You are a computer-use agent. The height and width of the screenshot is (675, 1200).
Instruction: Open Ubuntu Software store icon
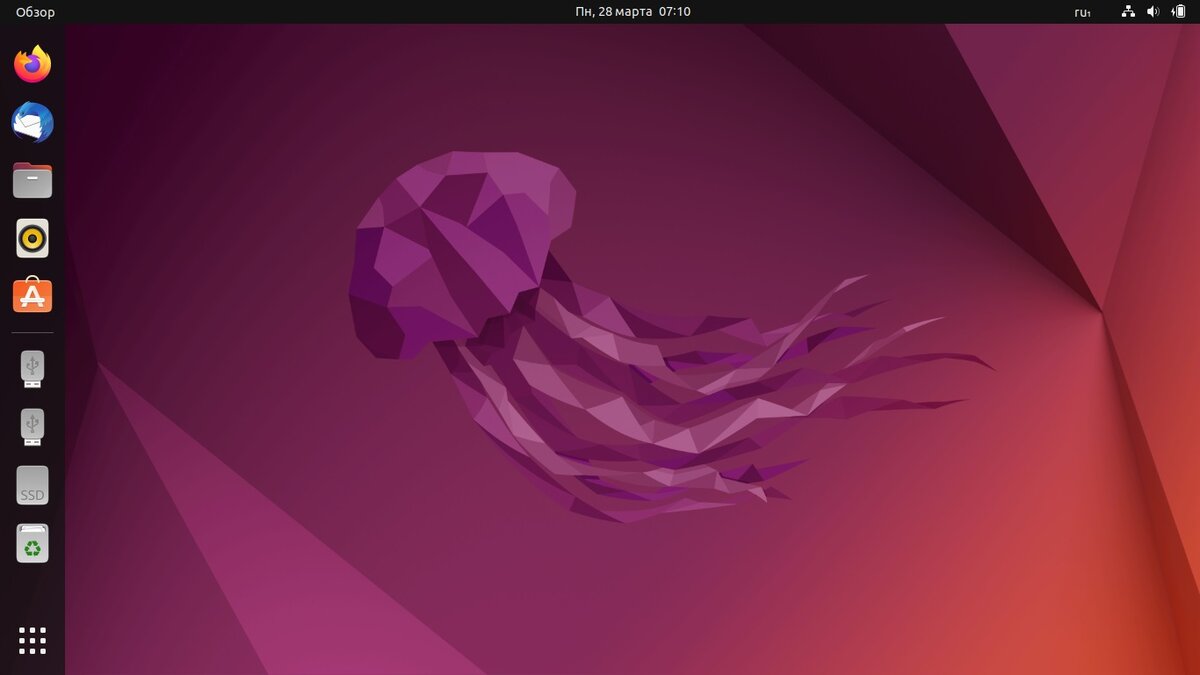click(32, 295)
